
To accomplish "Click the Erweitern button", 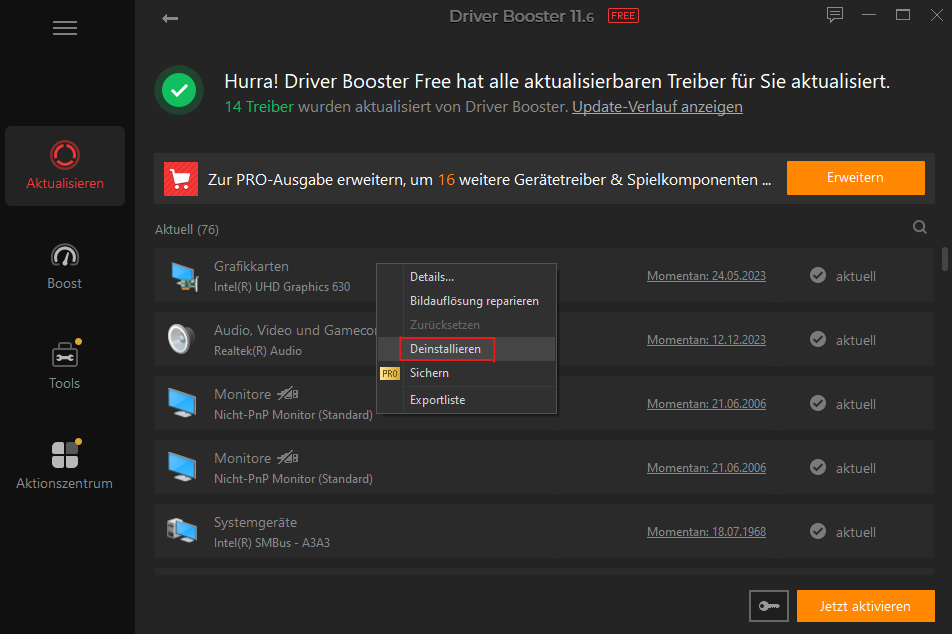I will point(855,178).
